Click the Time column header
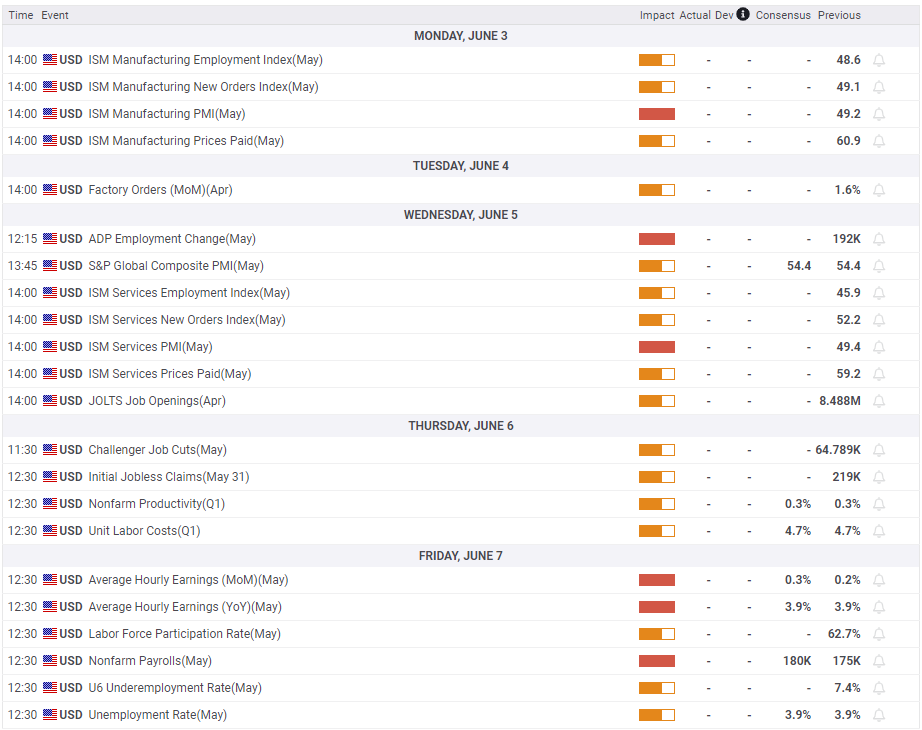922x730 pixels. click(20, 15)
